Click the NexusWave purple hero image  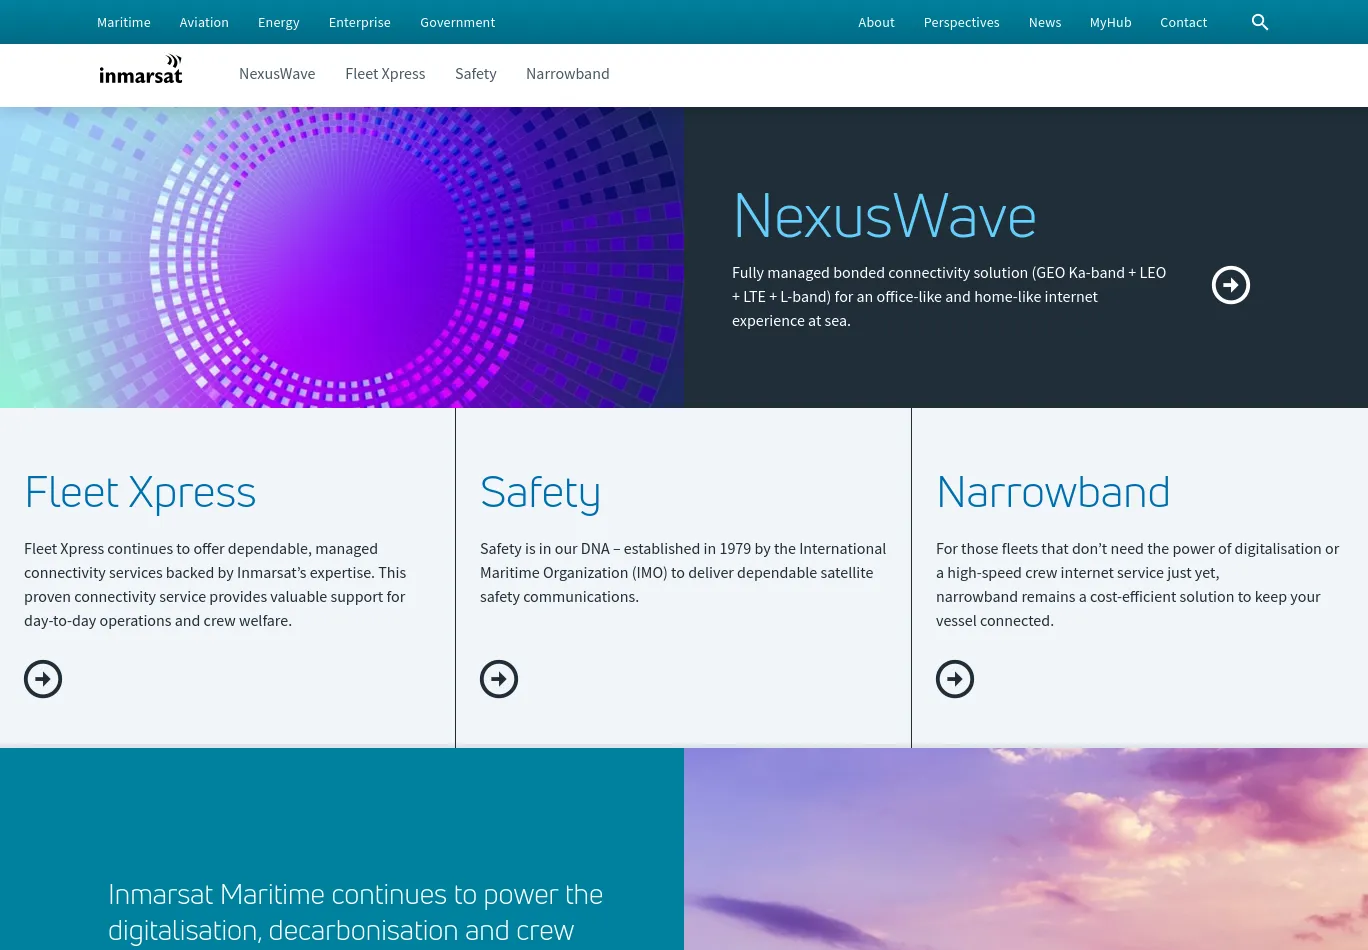342,257
